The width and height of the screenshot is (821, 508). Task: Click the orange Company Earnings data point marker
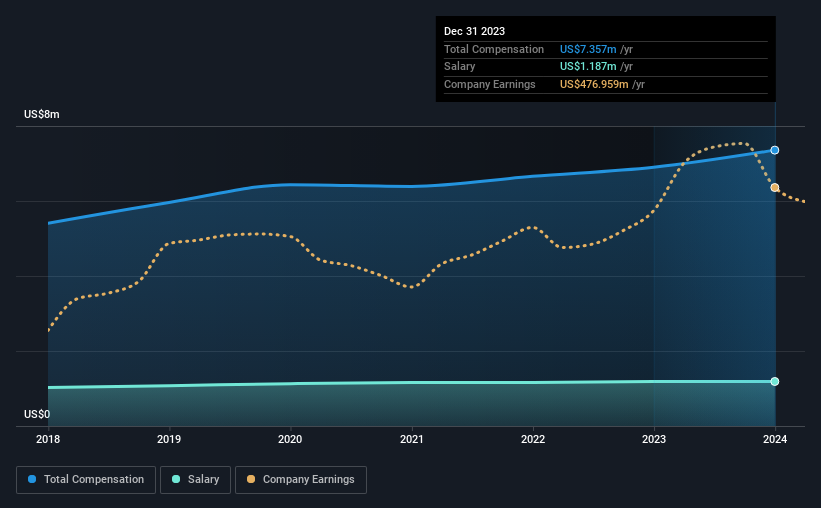click(x=774, y=187)
